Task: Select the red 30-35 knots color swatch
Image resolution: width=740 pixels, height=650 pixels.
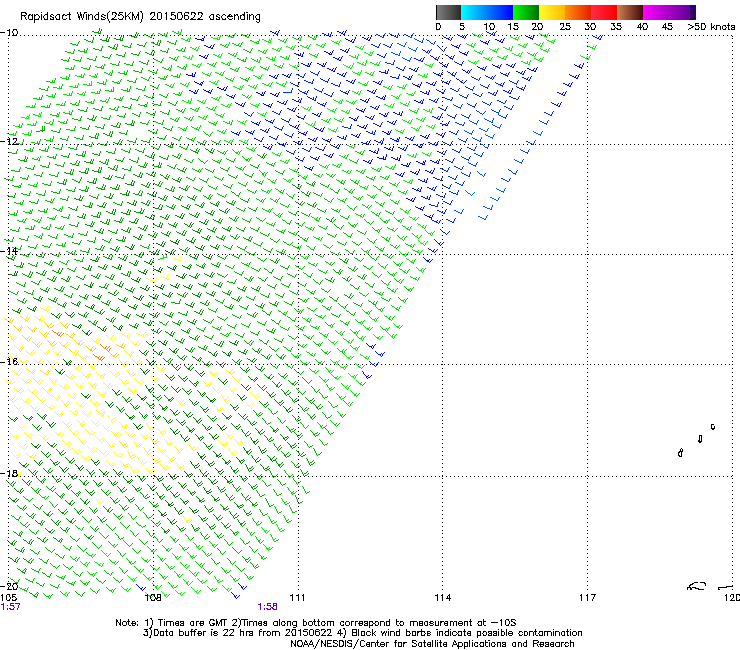Action: point(604,12)
